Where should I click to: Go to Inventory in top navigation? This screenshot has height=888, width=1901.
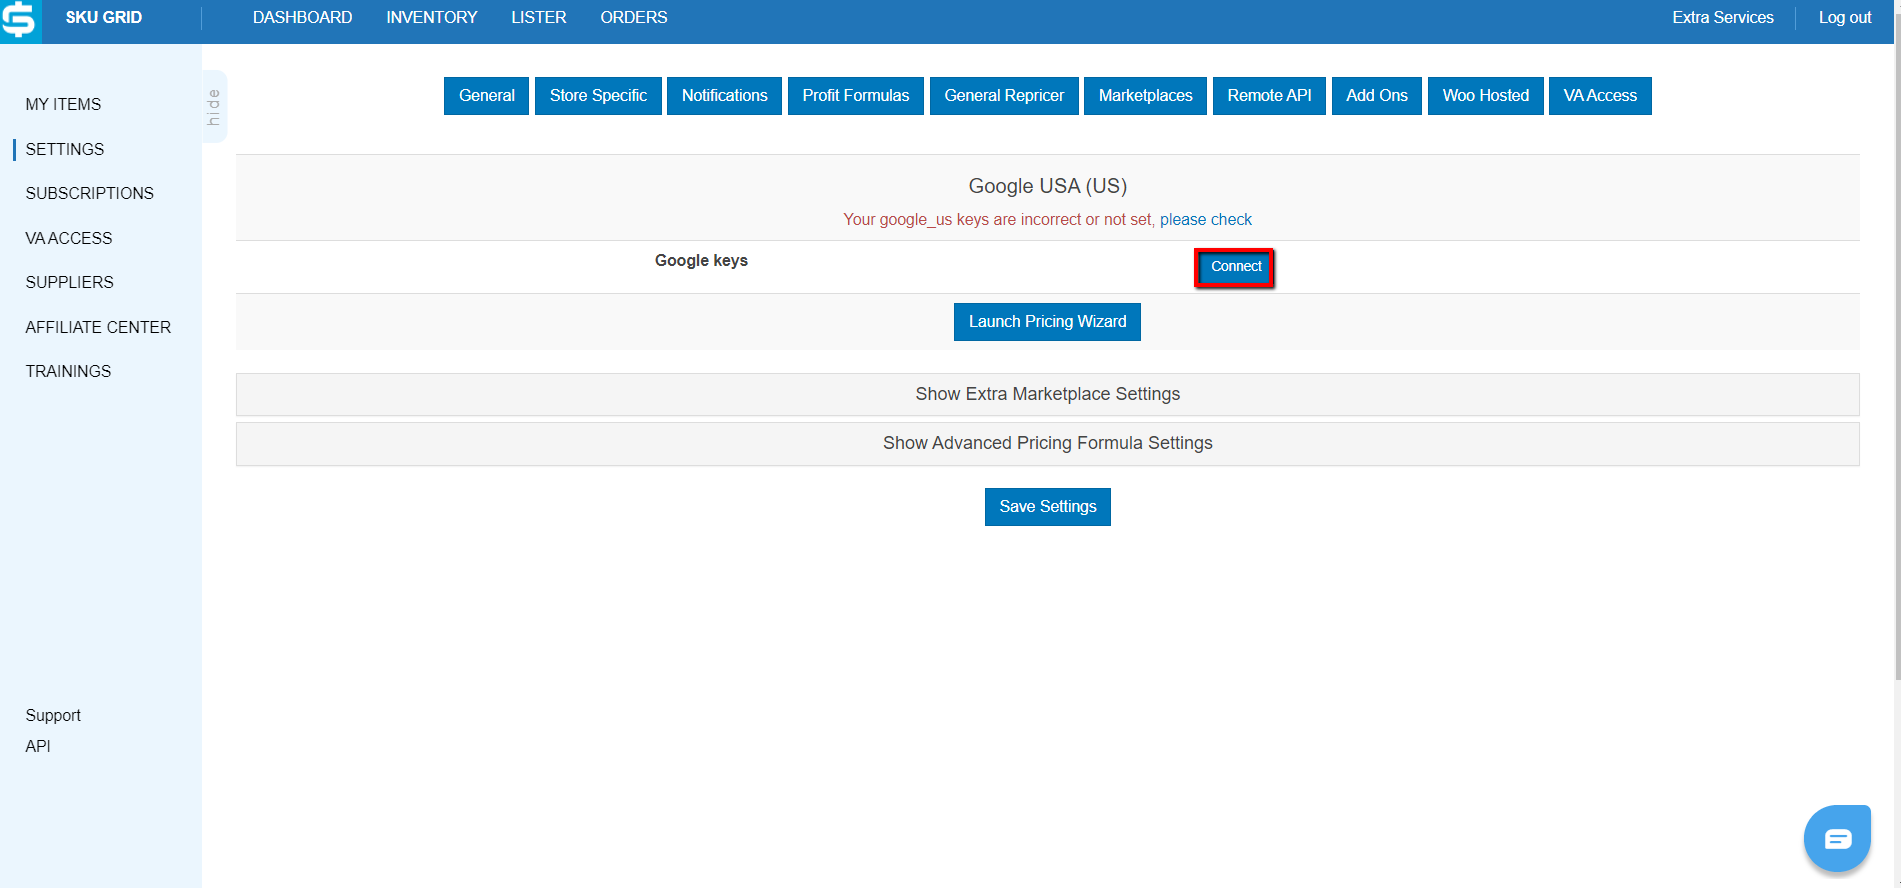(432, 18)
